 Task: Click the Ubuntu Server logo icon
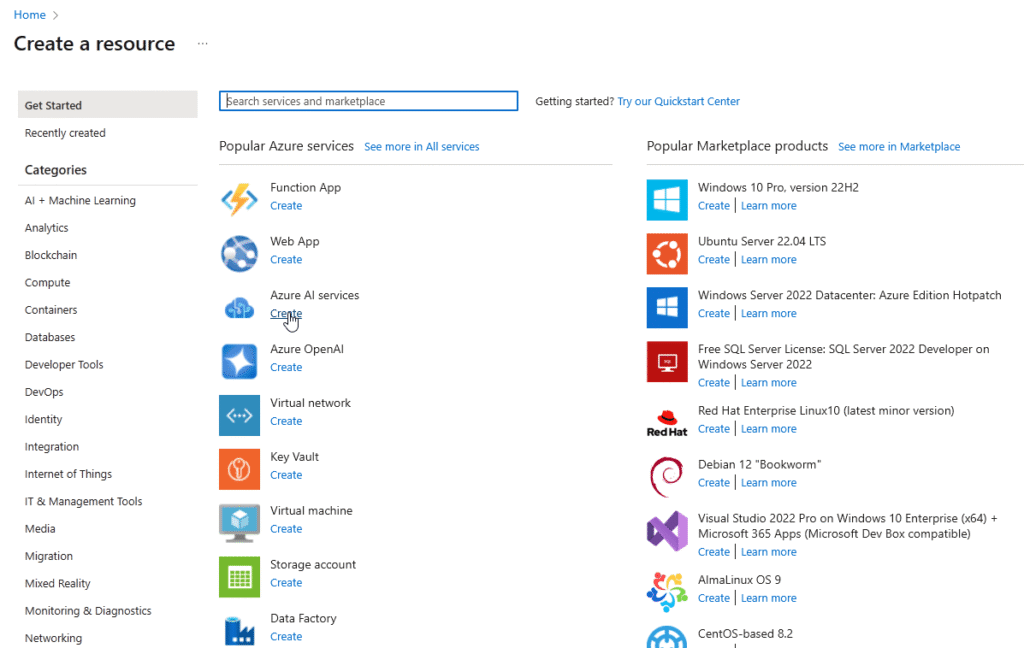(x=667, y=253)
